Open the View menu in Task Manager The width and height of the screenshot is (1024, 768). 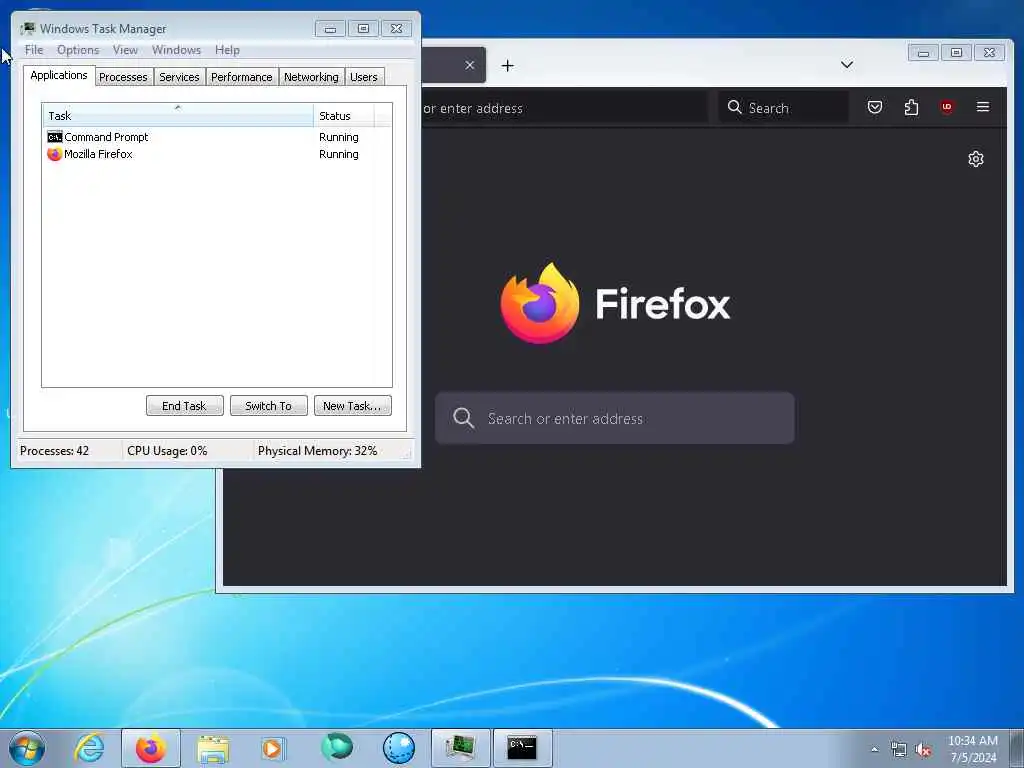[125, 50]
